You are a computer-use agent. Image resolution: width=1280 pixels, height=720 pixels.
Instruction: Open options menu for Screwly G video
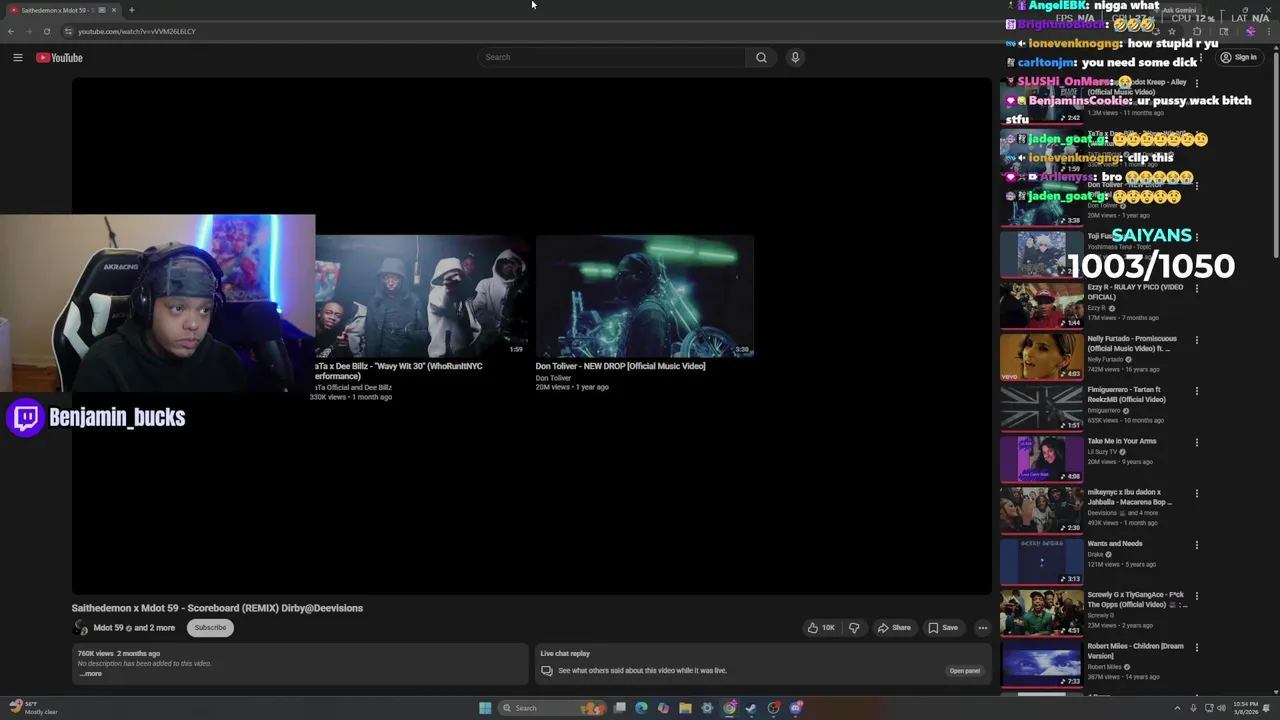tap(1196, 596)
